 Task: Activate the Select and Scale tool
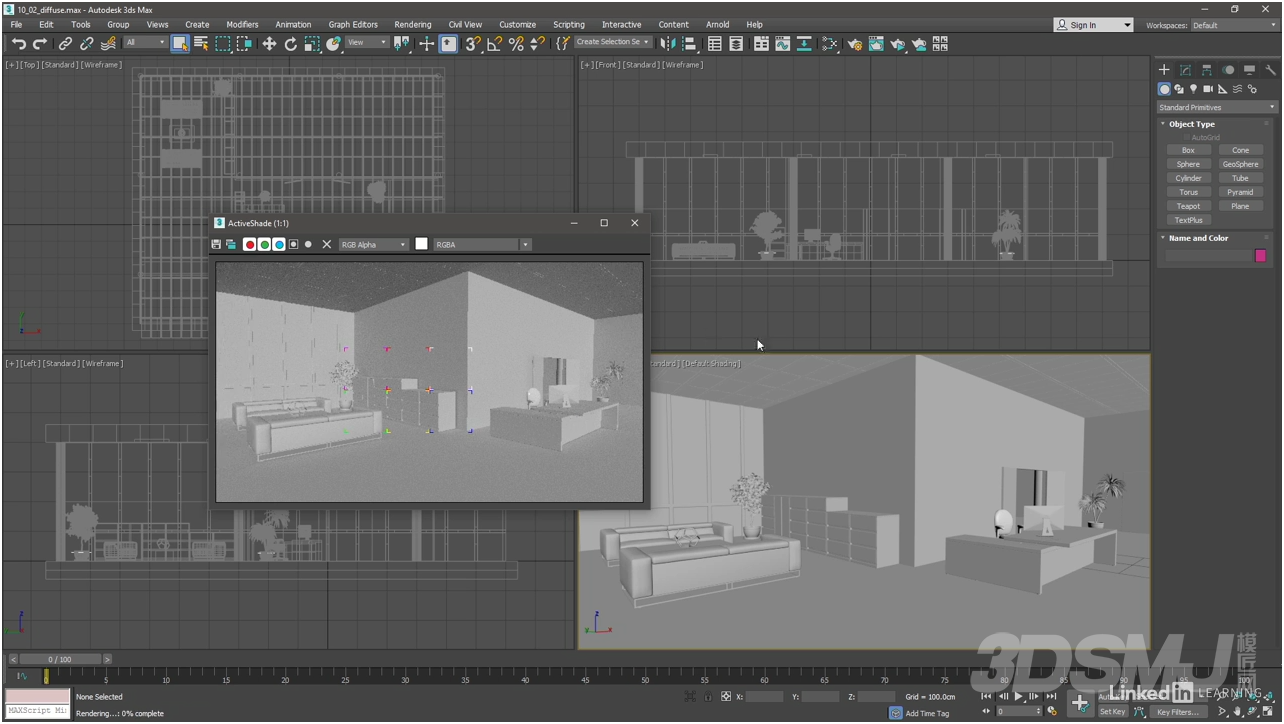tap(312, 44)
